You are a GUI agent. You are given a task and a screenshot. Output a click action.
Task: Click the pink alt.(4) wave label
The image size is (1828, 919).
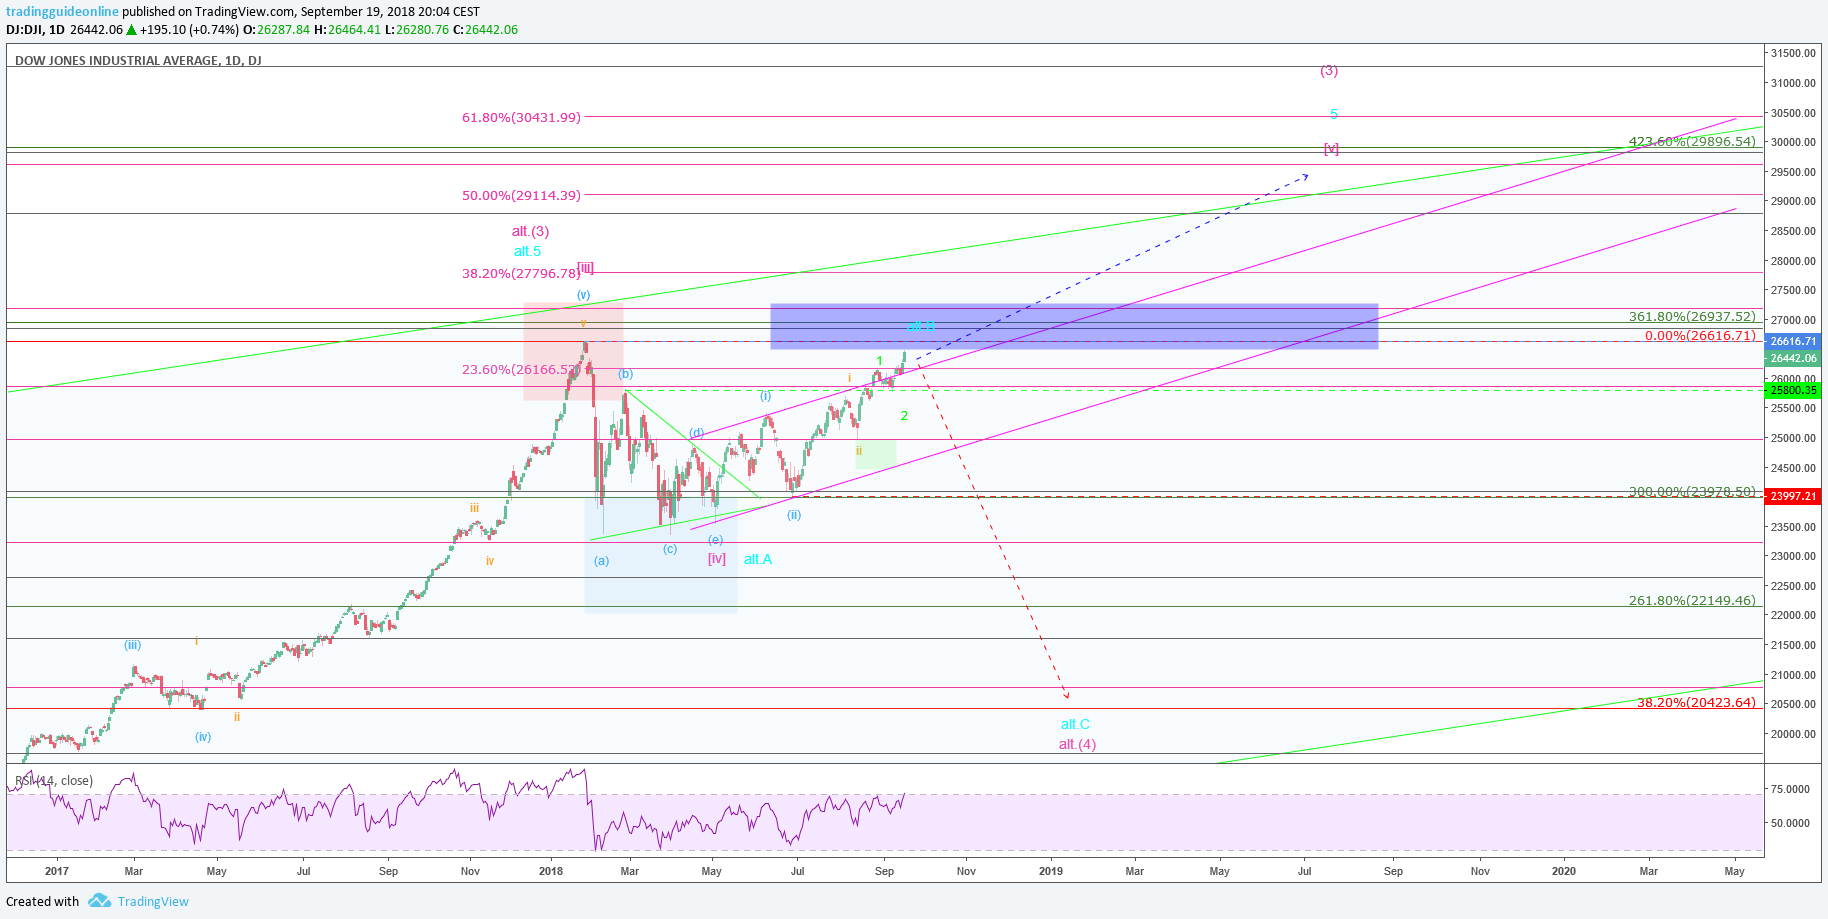[x=1077, y=744]
